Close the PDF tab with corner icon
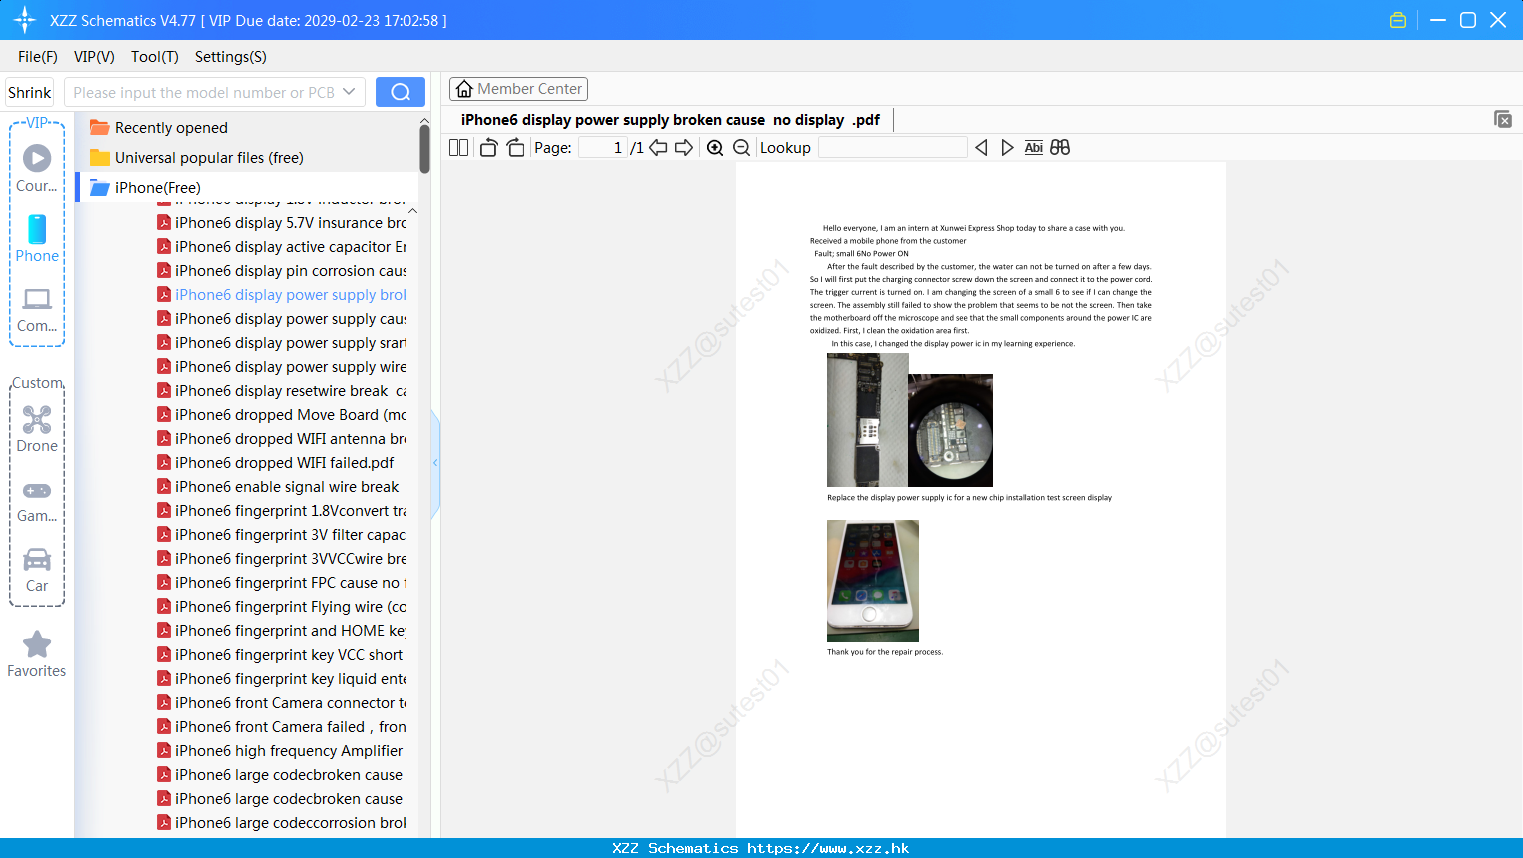Image resolution: width=1523 pixels, height=858 pixels. [1503, 119]
